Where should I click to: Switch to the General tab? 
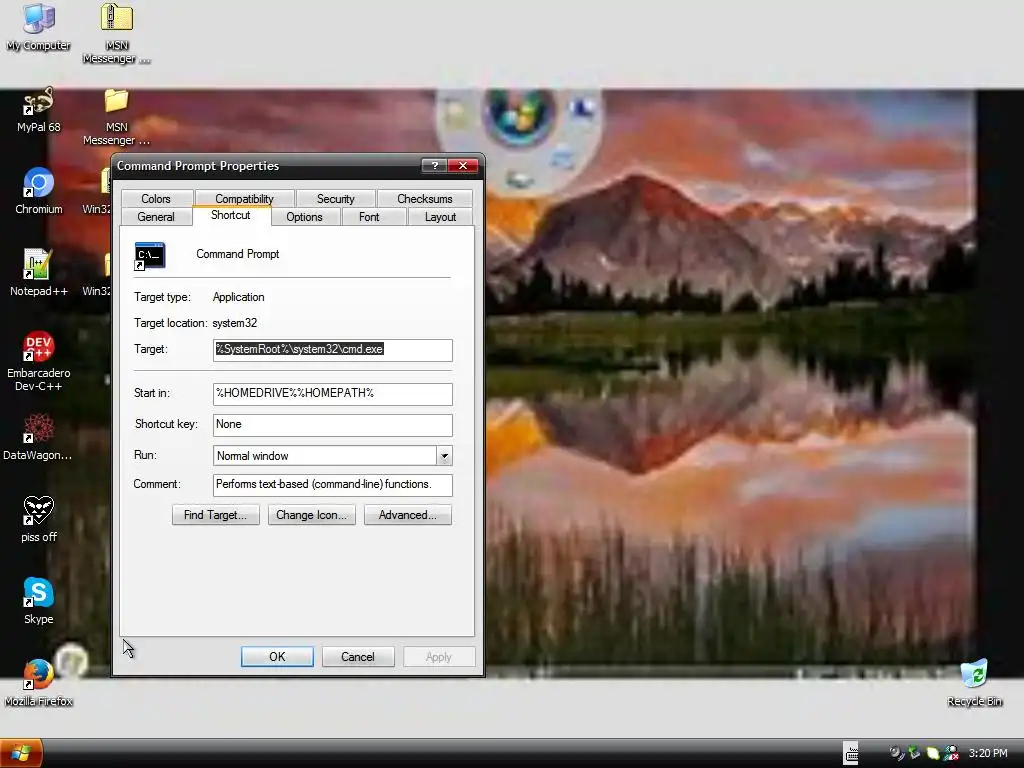point(156,217)
